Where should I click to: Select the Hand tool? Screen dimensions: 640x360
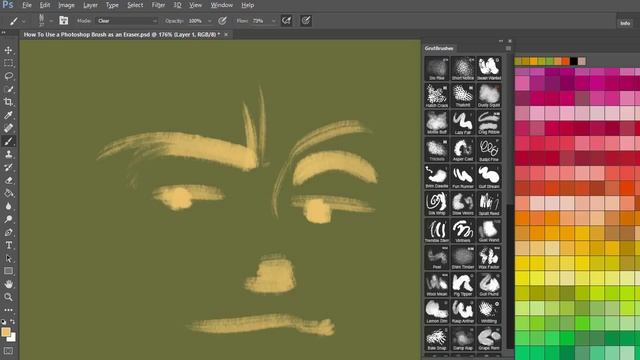pos(8,284)
